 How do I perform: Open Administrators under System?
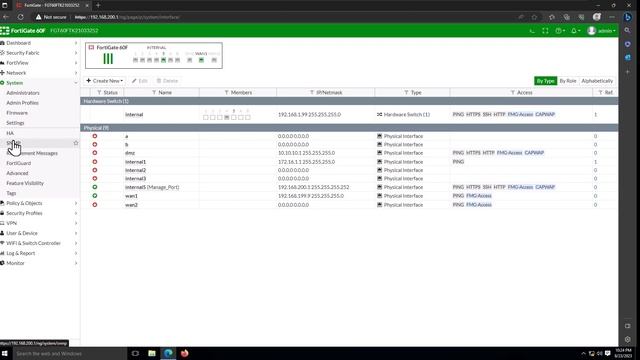(23, 93)
